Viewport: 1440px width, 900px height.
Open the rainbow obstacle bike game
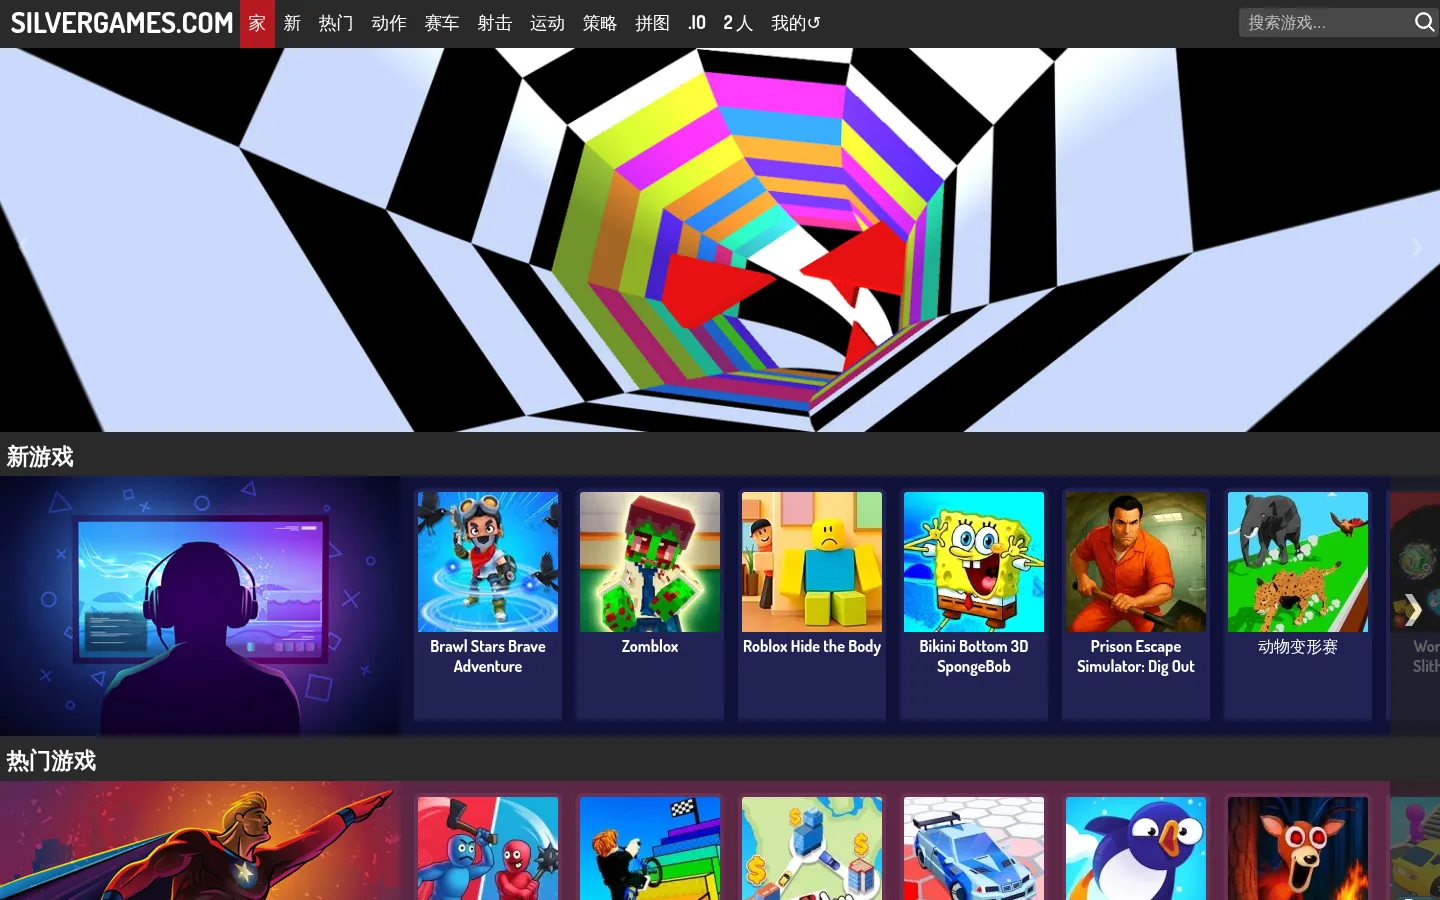(x=650, y=848)
